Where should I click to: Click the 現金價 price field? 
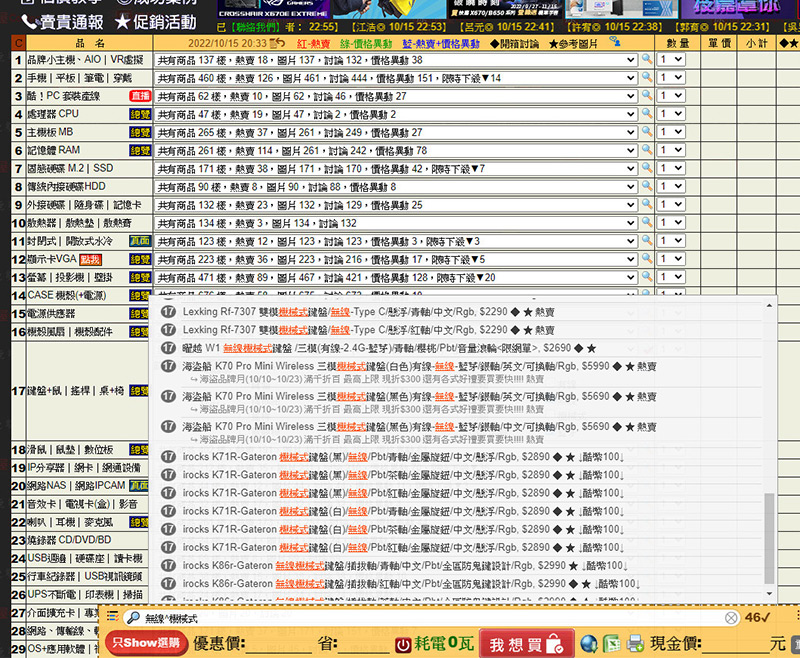tap(735, 644)
